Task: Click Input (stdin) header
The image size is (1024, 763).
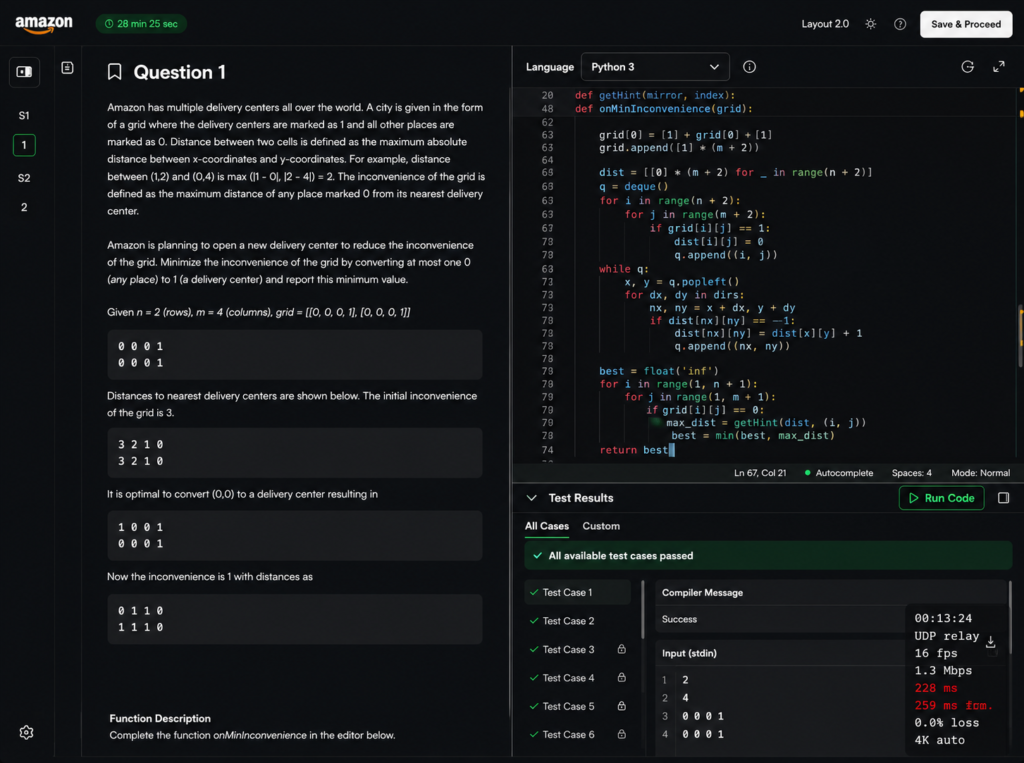Action: pos(689,653)
